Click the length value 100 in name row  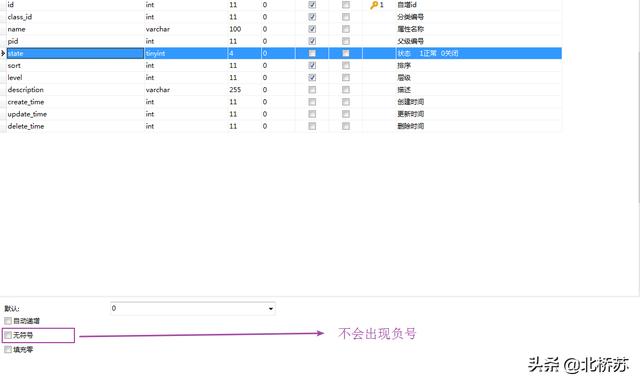pyautogui.click(x=235, y=29)
